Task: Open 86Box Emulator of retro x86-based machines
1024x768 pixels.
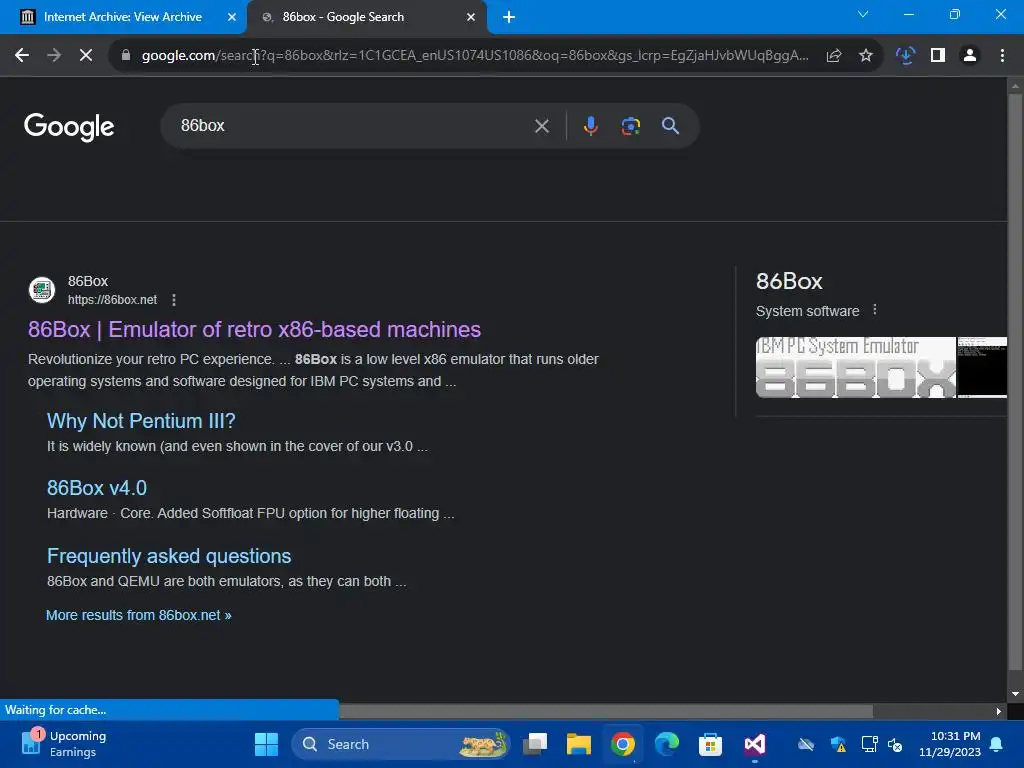Action: pos(254,329)
